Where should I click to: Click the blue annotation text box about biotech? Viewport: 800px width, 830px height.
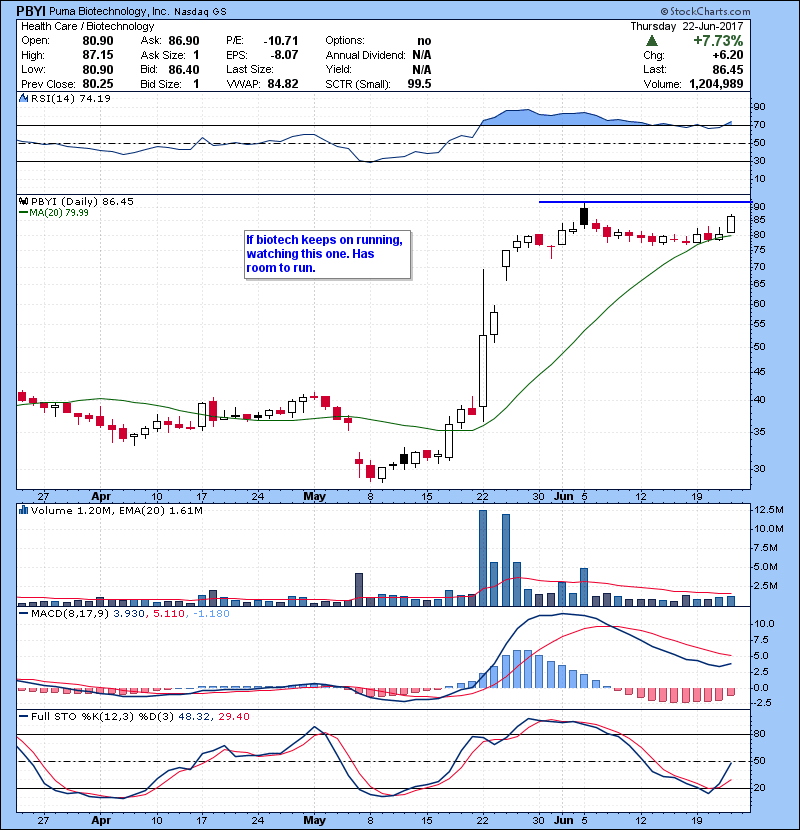(326, 254)
